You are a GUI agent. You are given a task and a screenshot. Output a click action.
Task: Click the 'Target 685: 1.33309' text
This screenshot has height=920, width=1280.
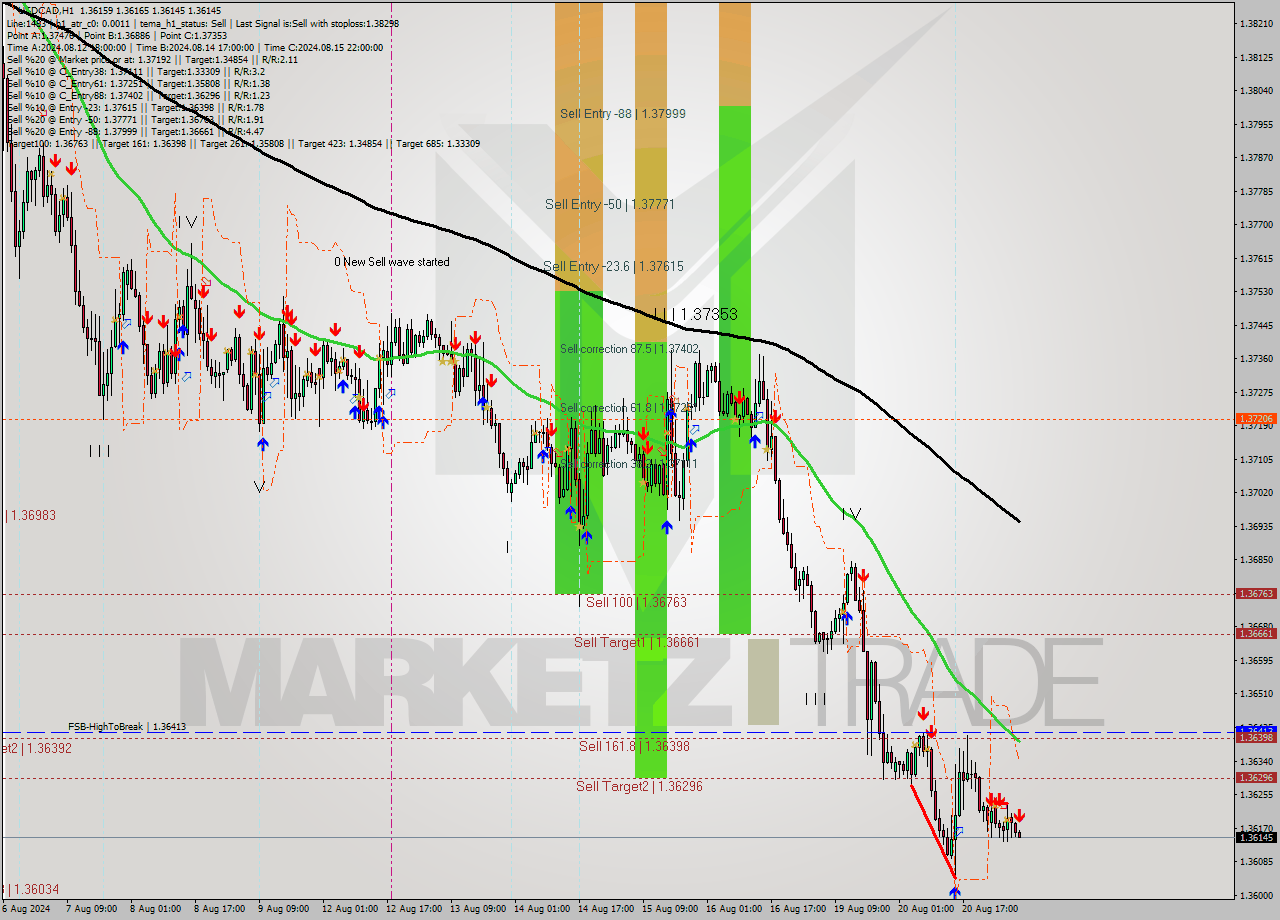[x=438, y=144]
